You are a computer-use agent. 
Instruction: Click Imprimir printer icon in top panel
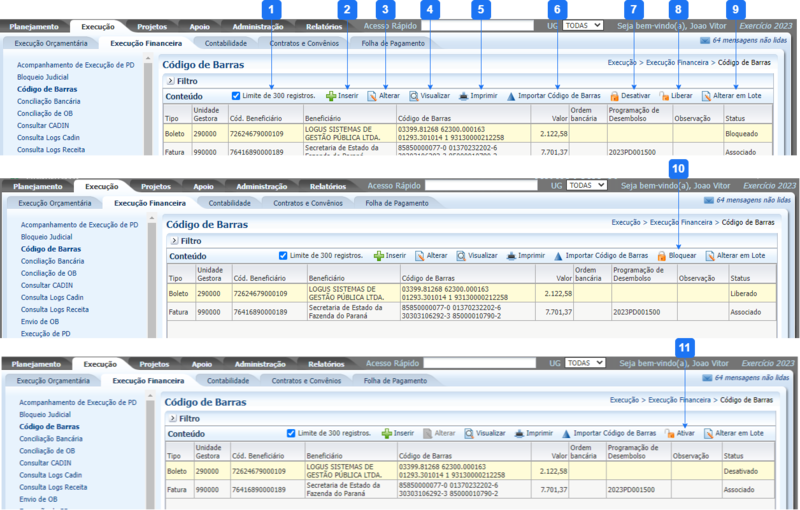tap(464, 96)
